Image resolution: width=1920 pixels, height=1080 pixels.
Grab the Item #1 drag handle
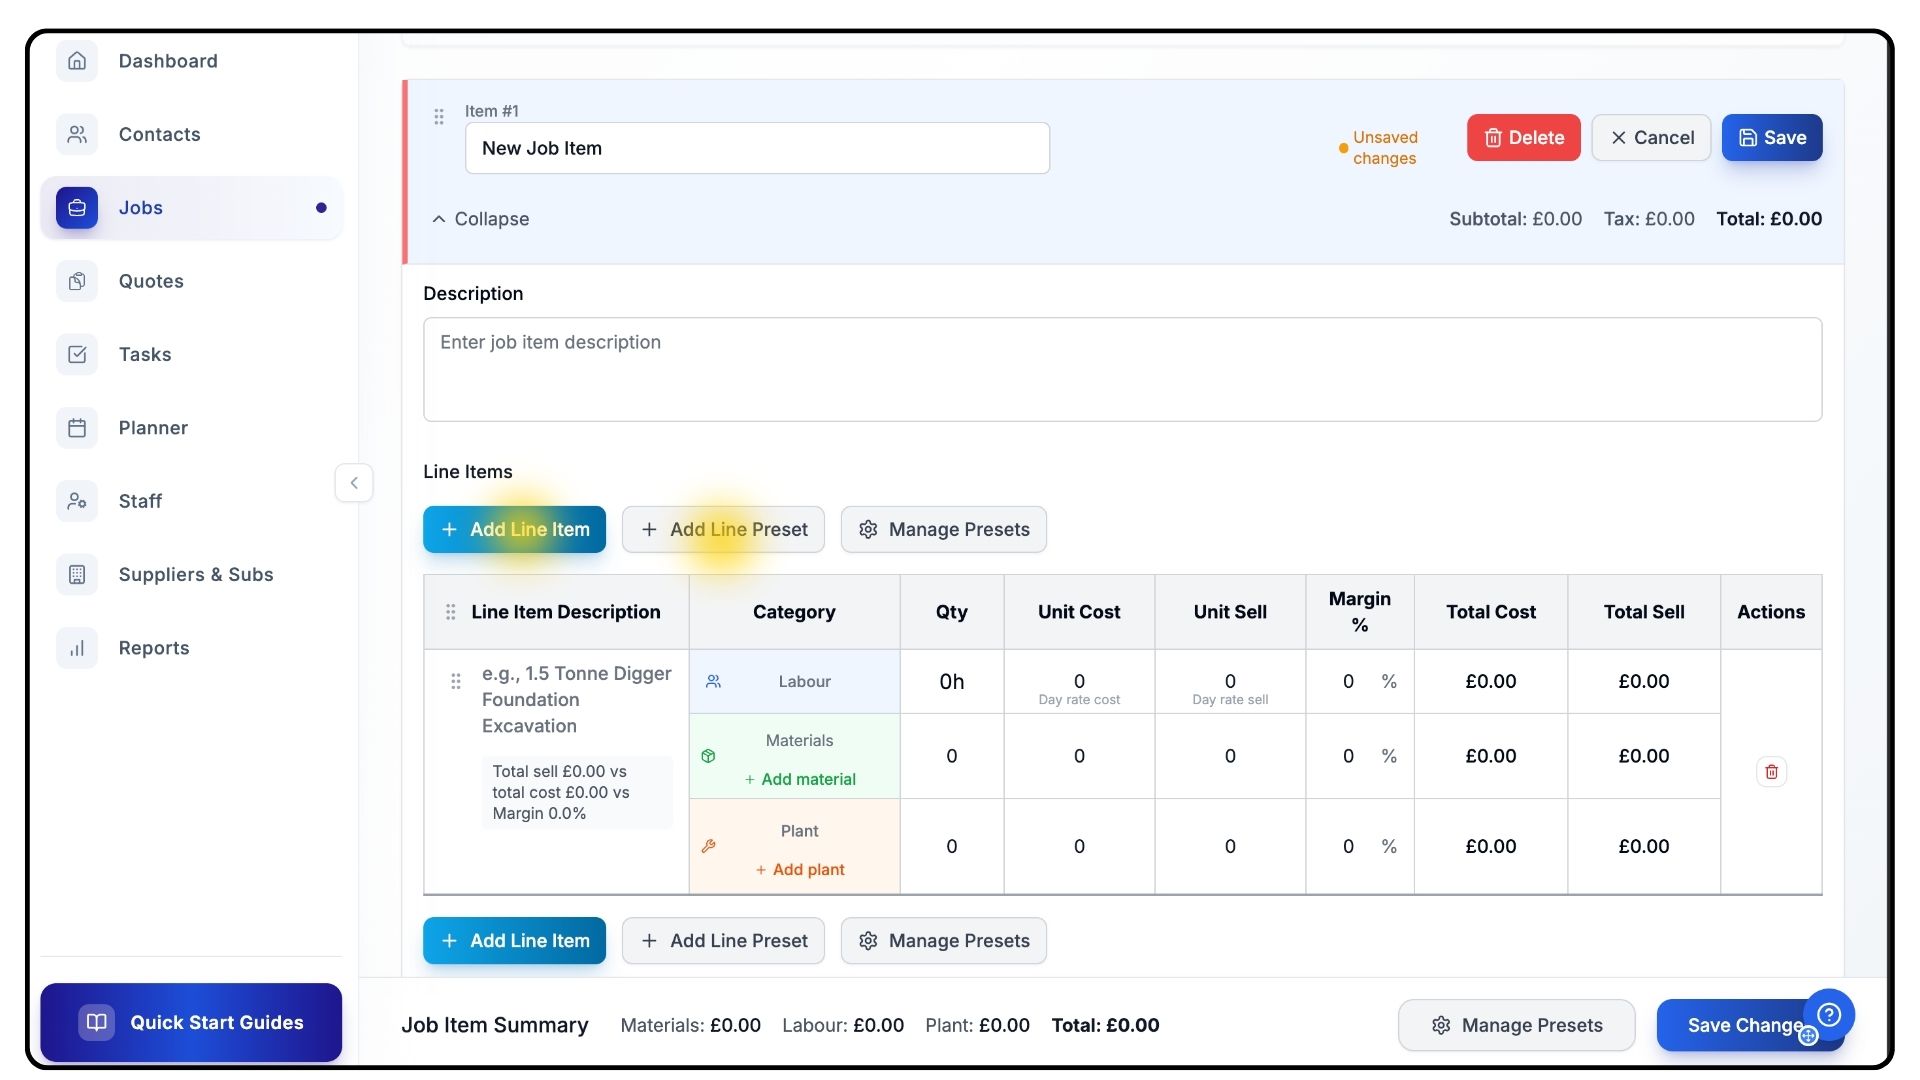tap(439, 117)
